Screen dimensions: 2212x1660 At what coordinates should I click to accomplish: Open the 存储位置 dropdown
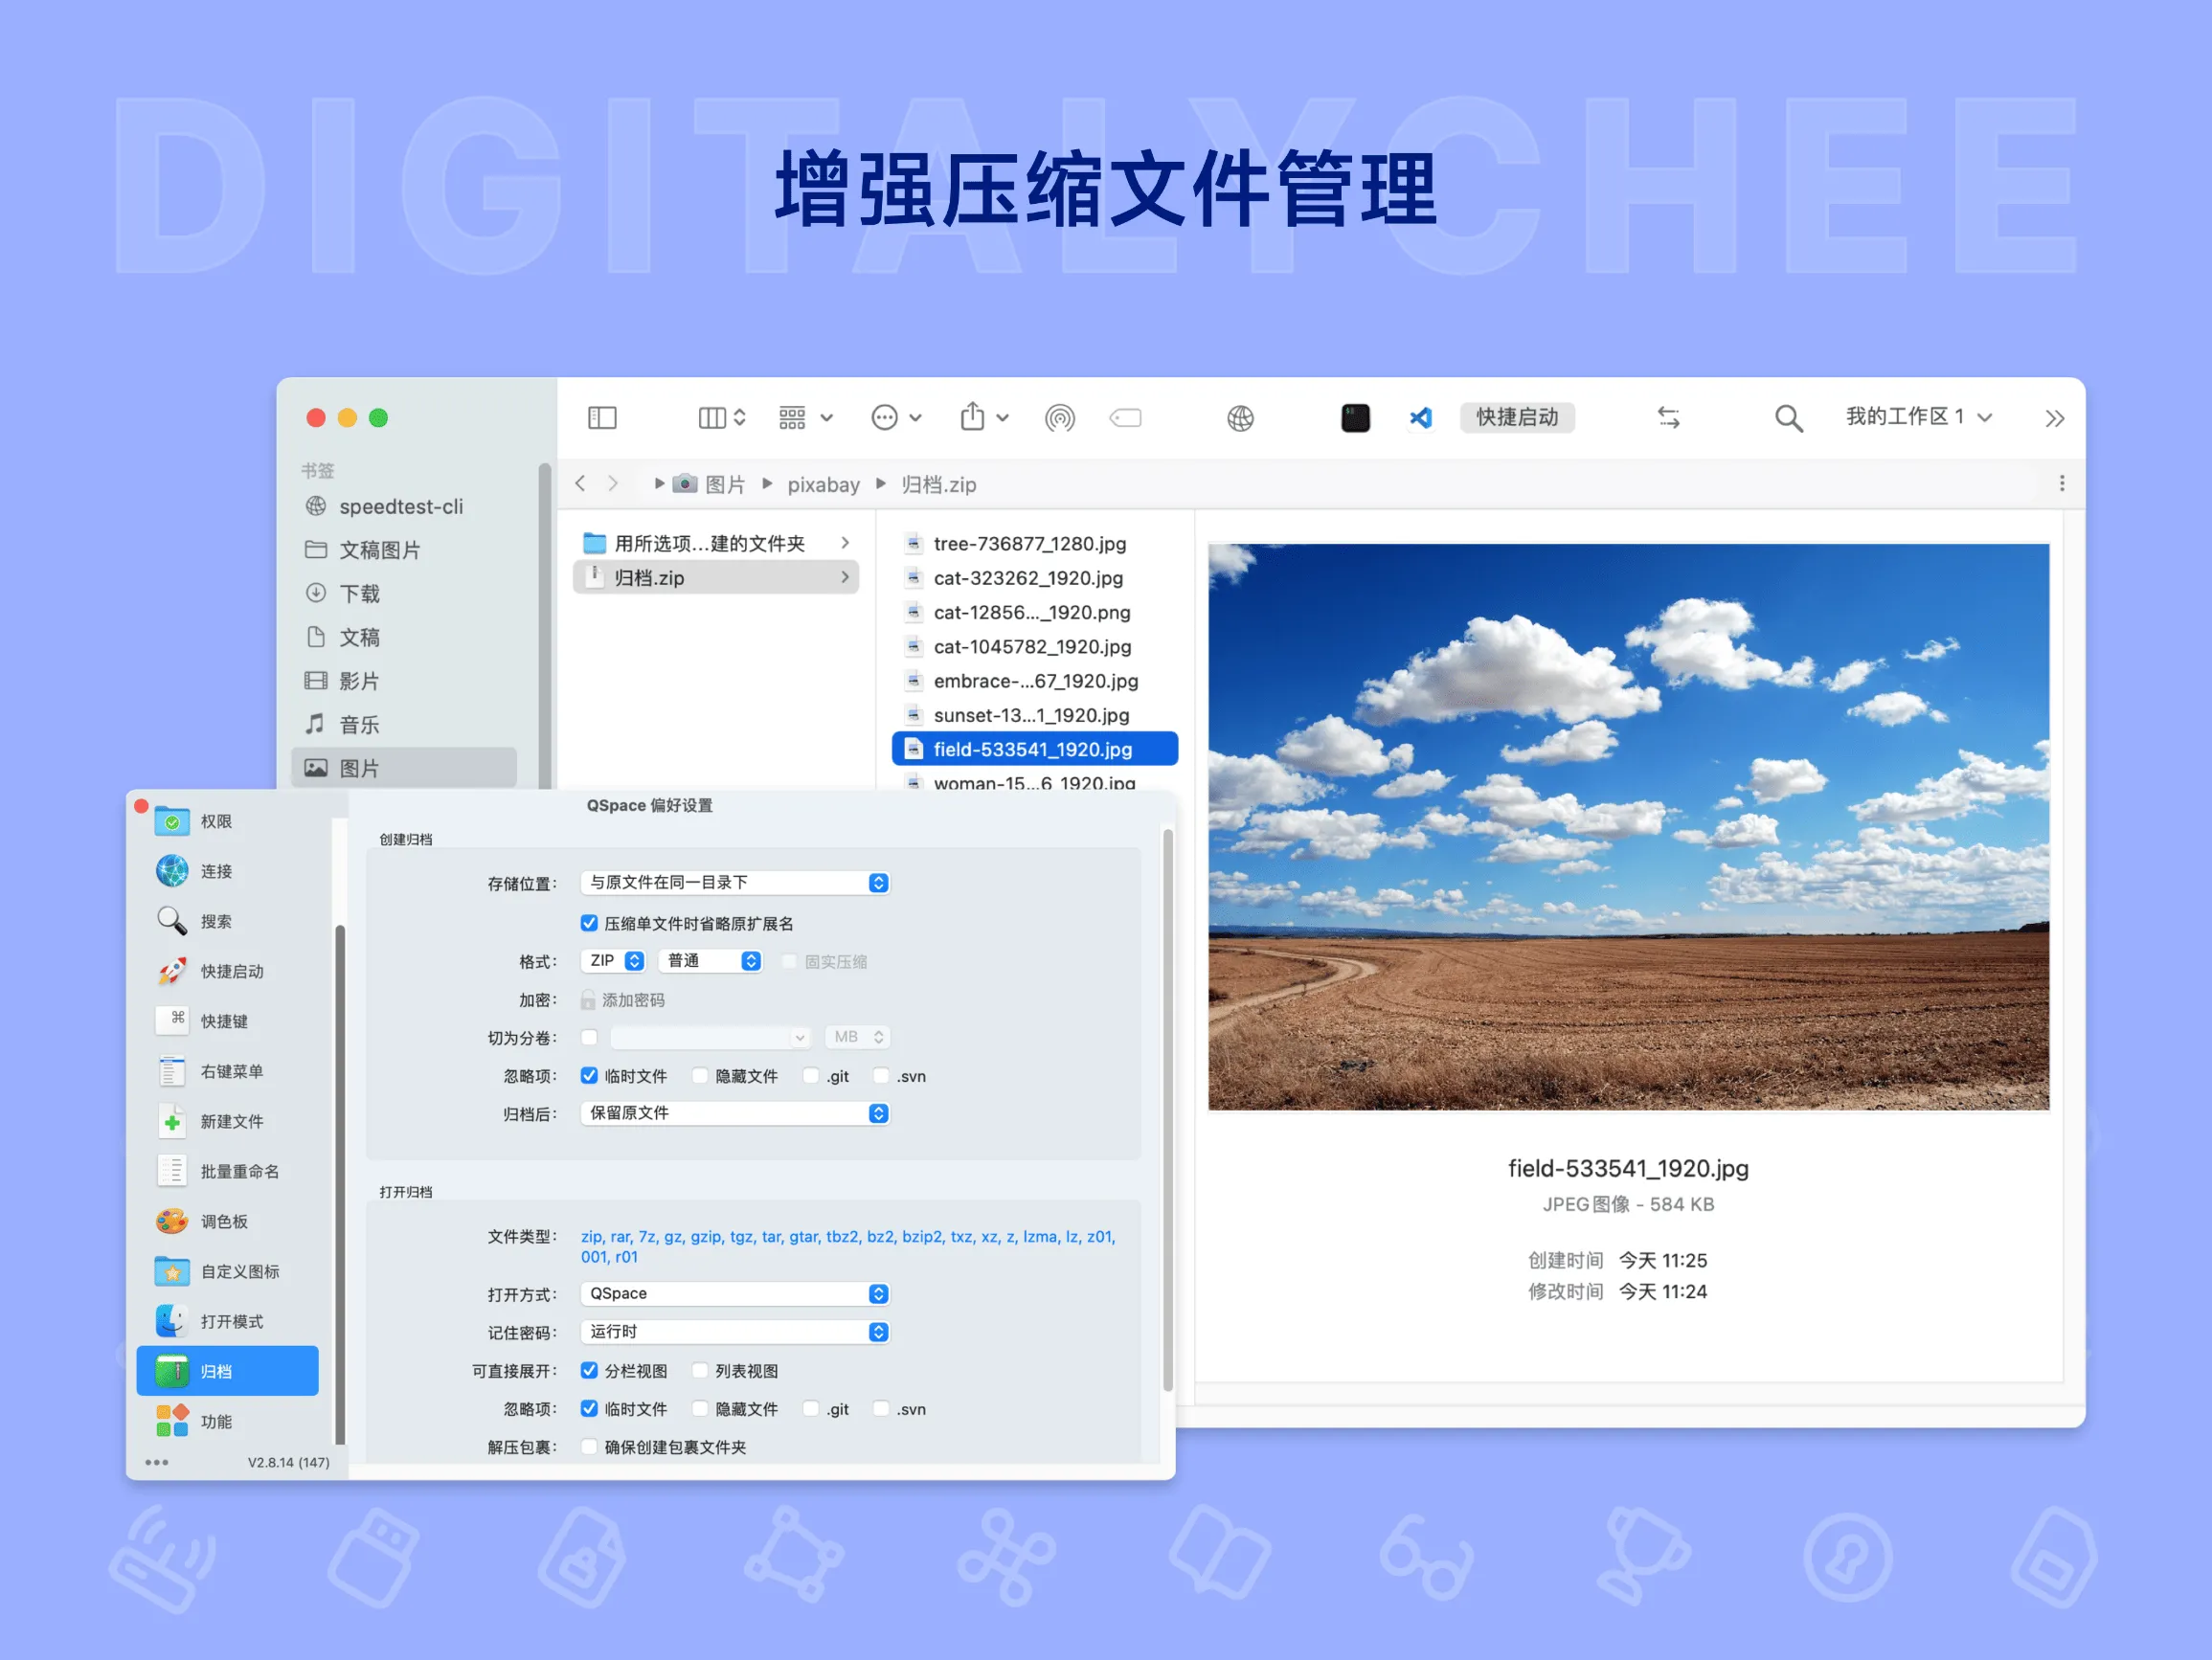pyautogui.click(x=736, y=882)
